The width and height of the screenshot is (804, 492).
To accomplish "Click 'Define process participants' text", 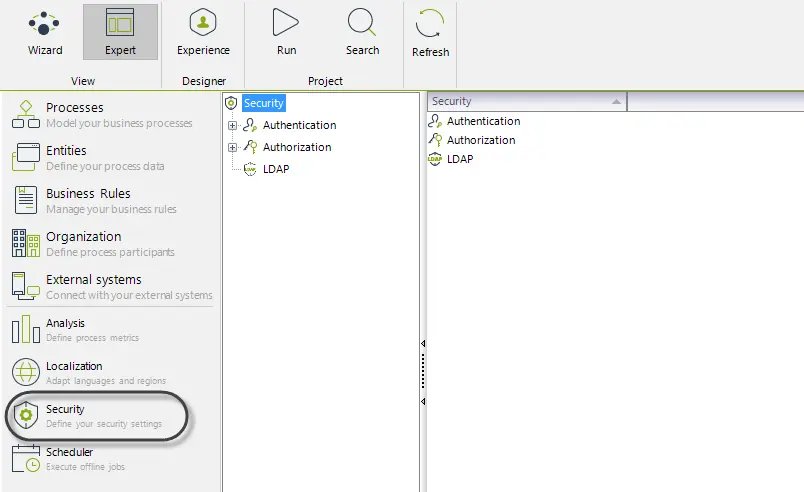I will (x=110, y=252).
